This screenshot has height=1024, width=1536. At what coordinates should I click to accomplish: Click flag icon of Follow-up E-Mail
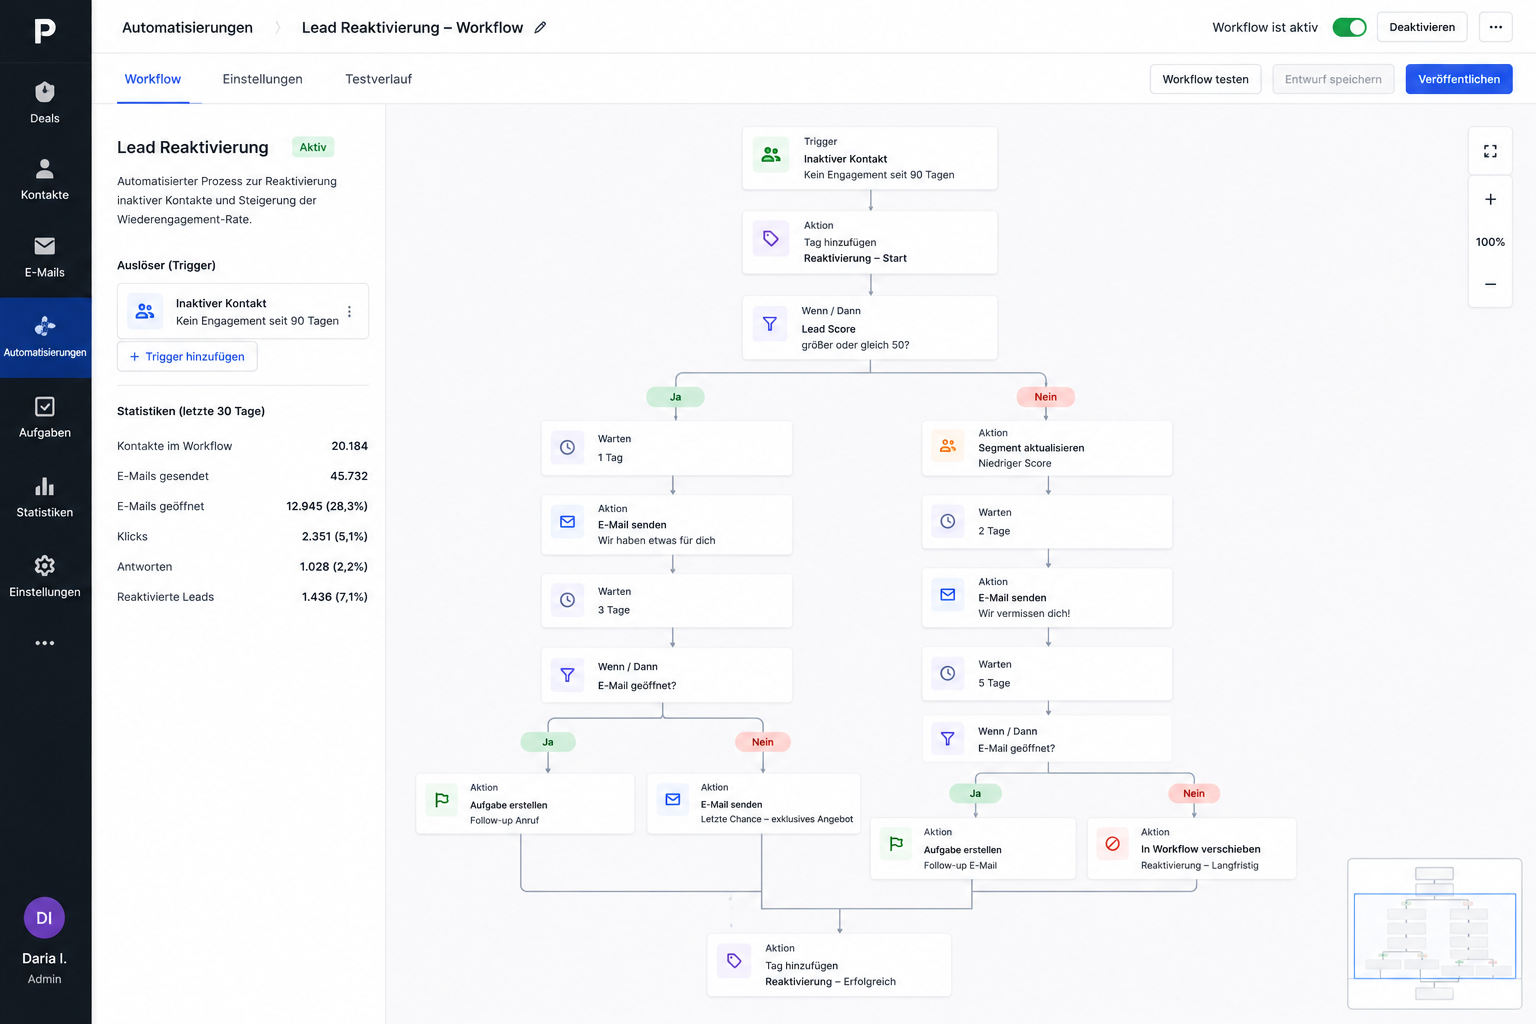(896, 844)
